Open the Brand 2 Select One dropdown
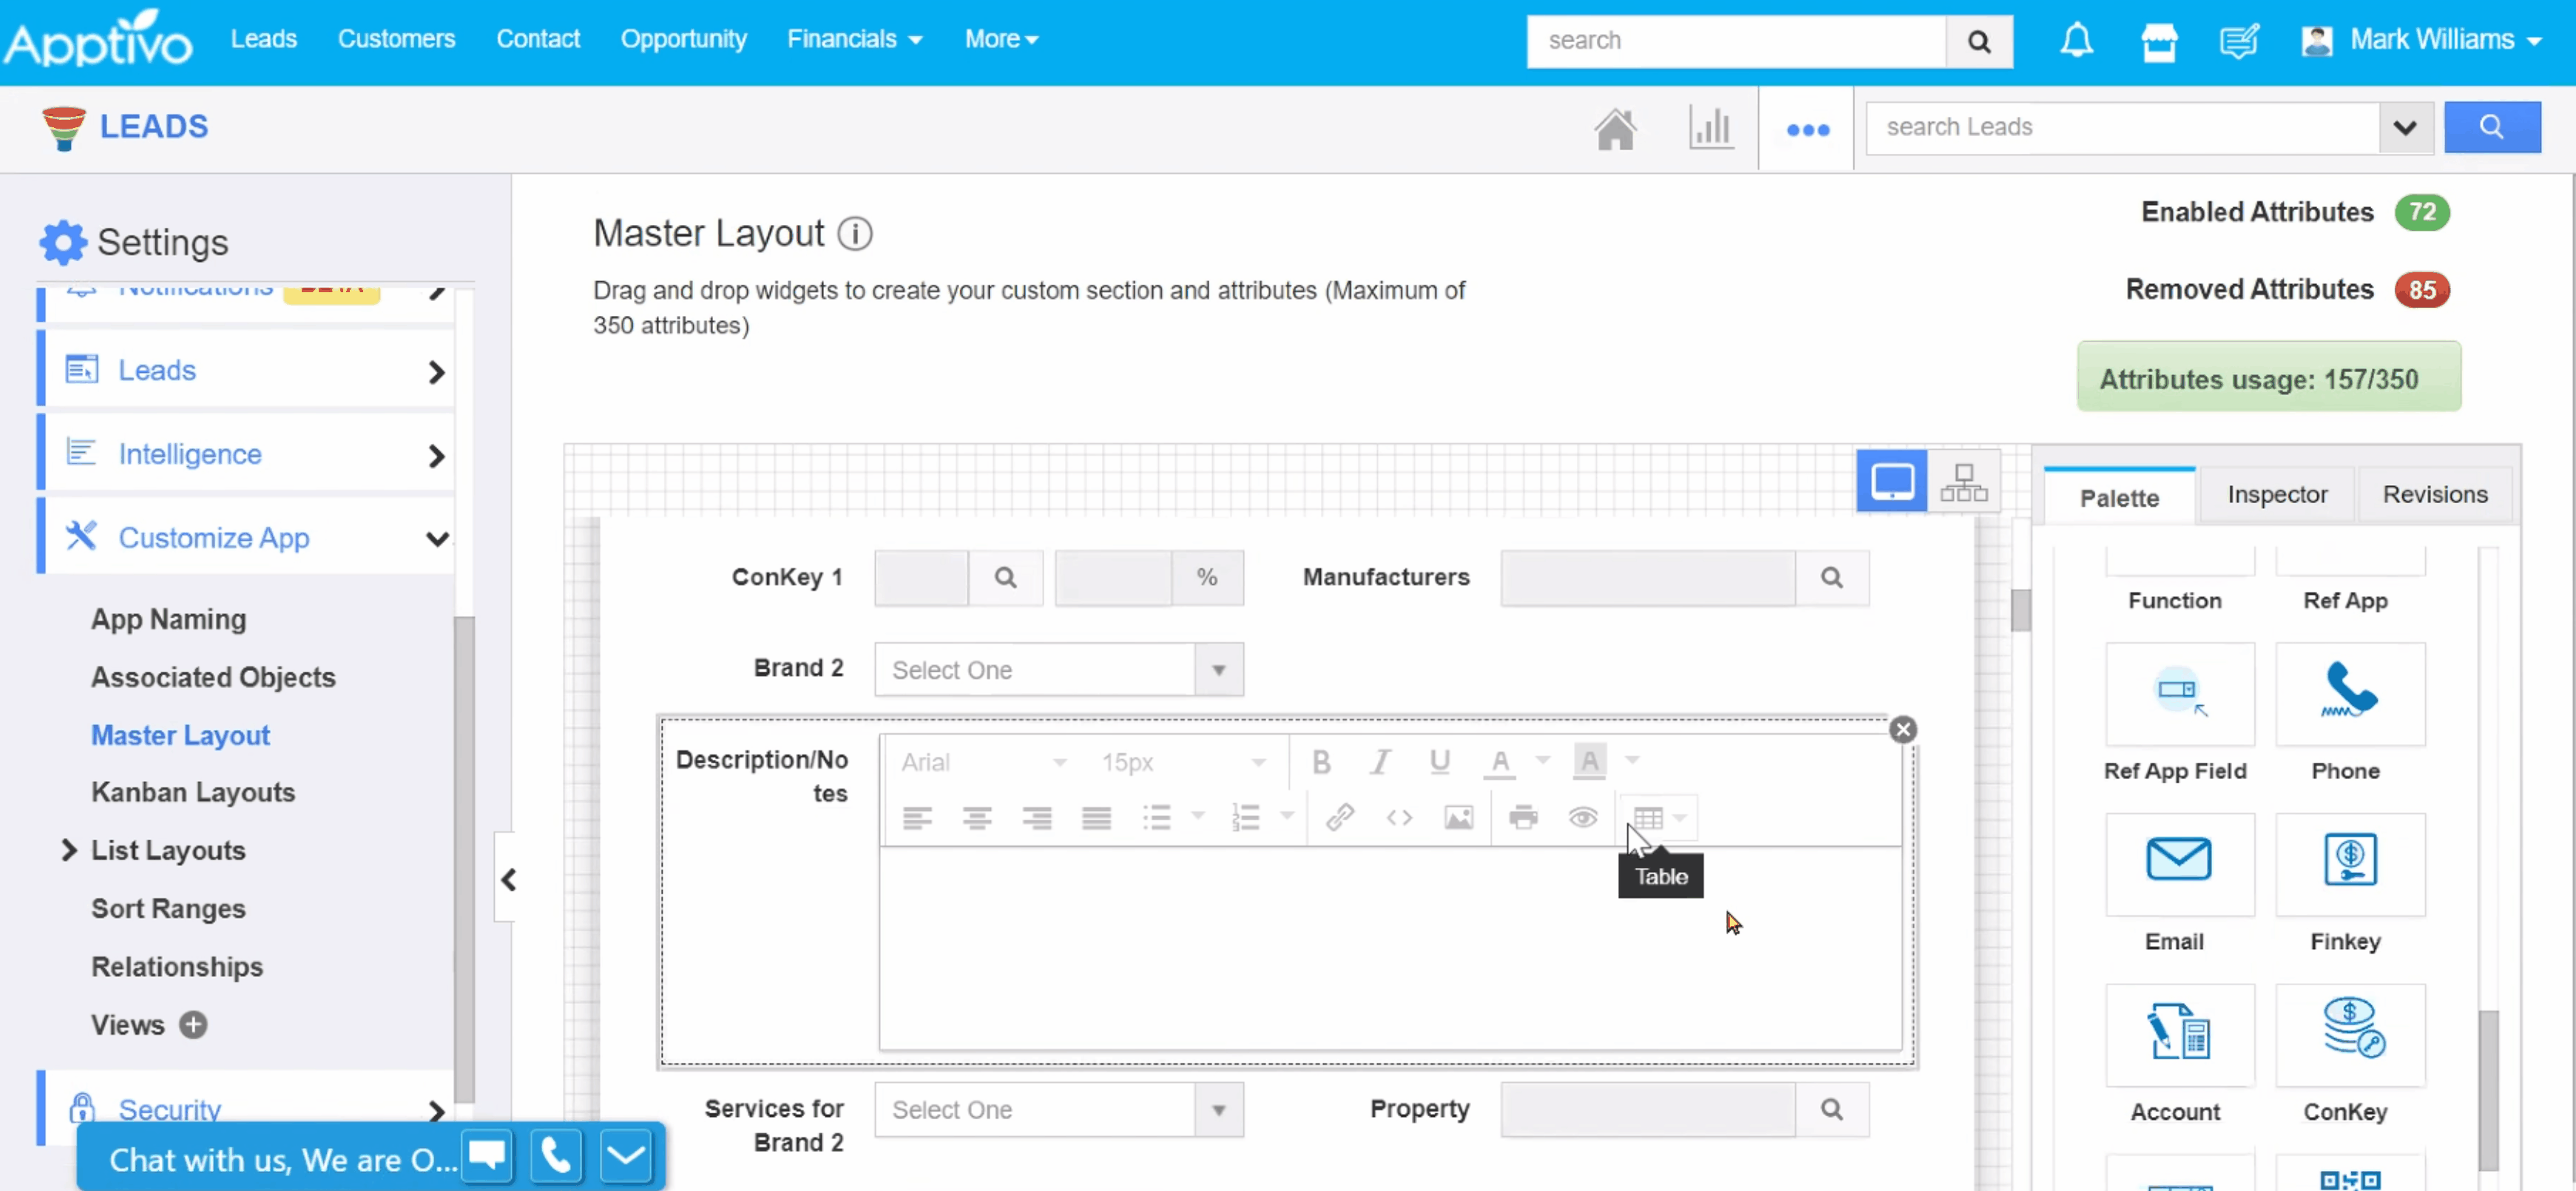 tap(1058, 670)
